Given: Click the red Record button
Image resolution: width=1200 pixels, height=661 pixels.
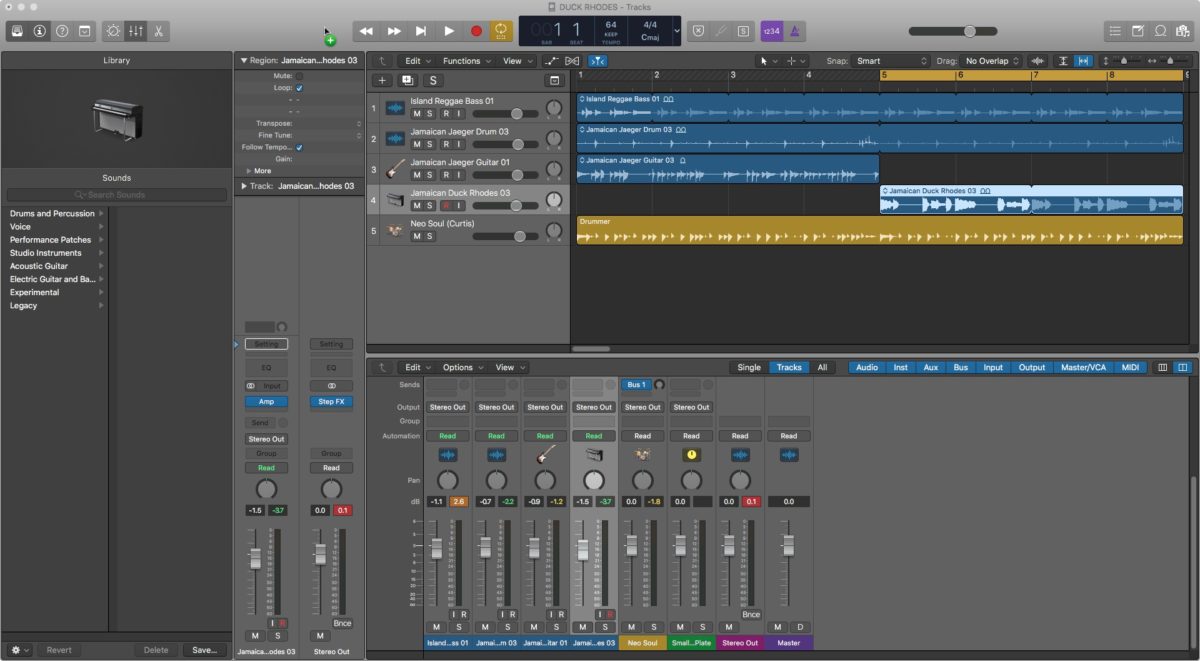Looking at the screenshot, I should (x=476, y=31).
